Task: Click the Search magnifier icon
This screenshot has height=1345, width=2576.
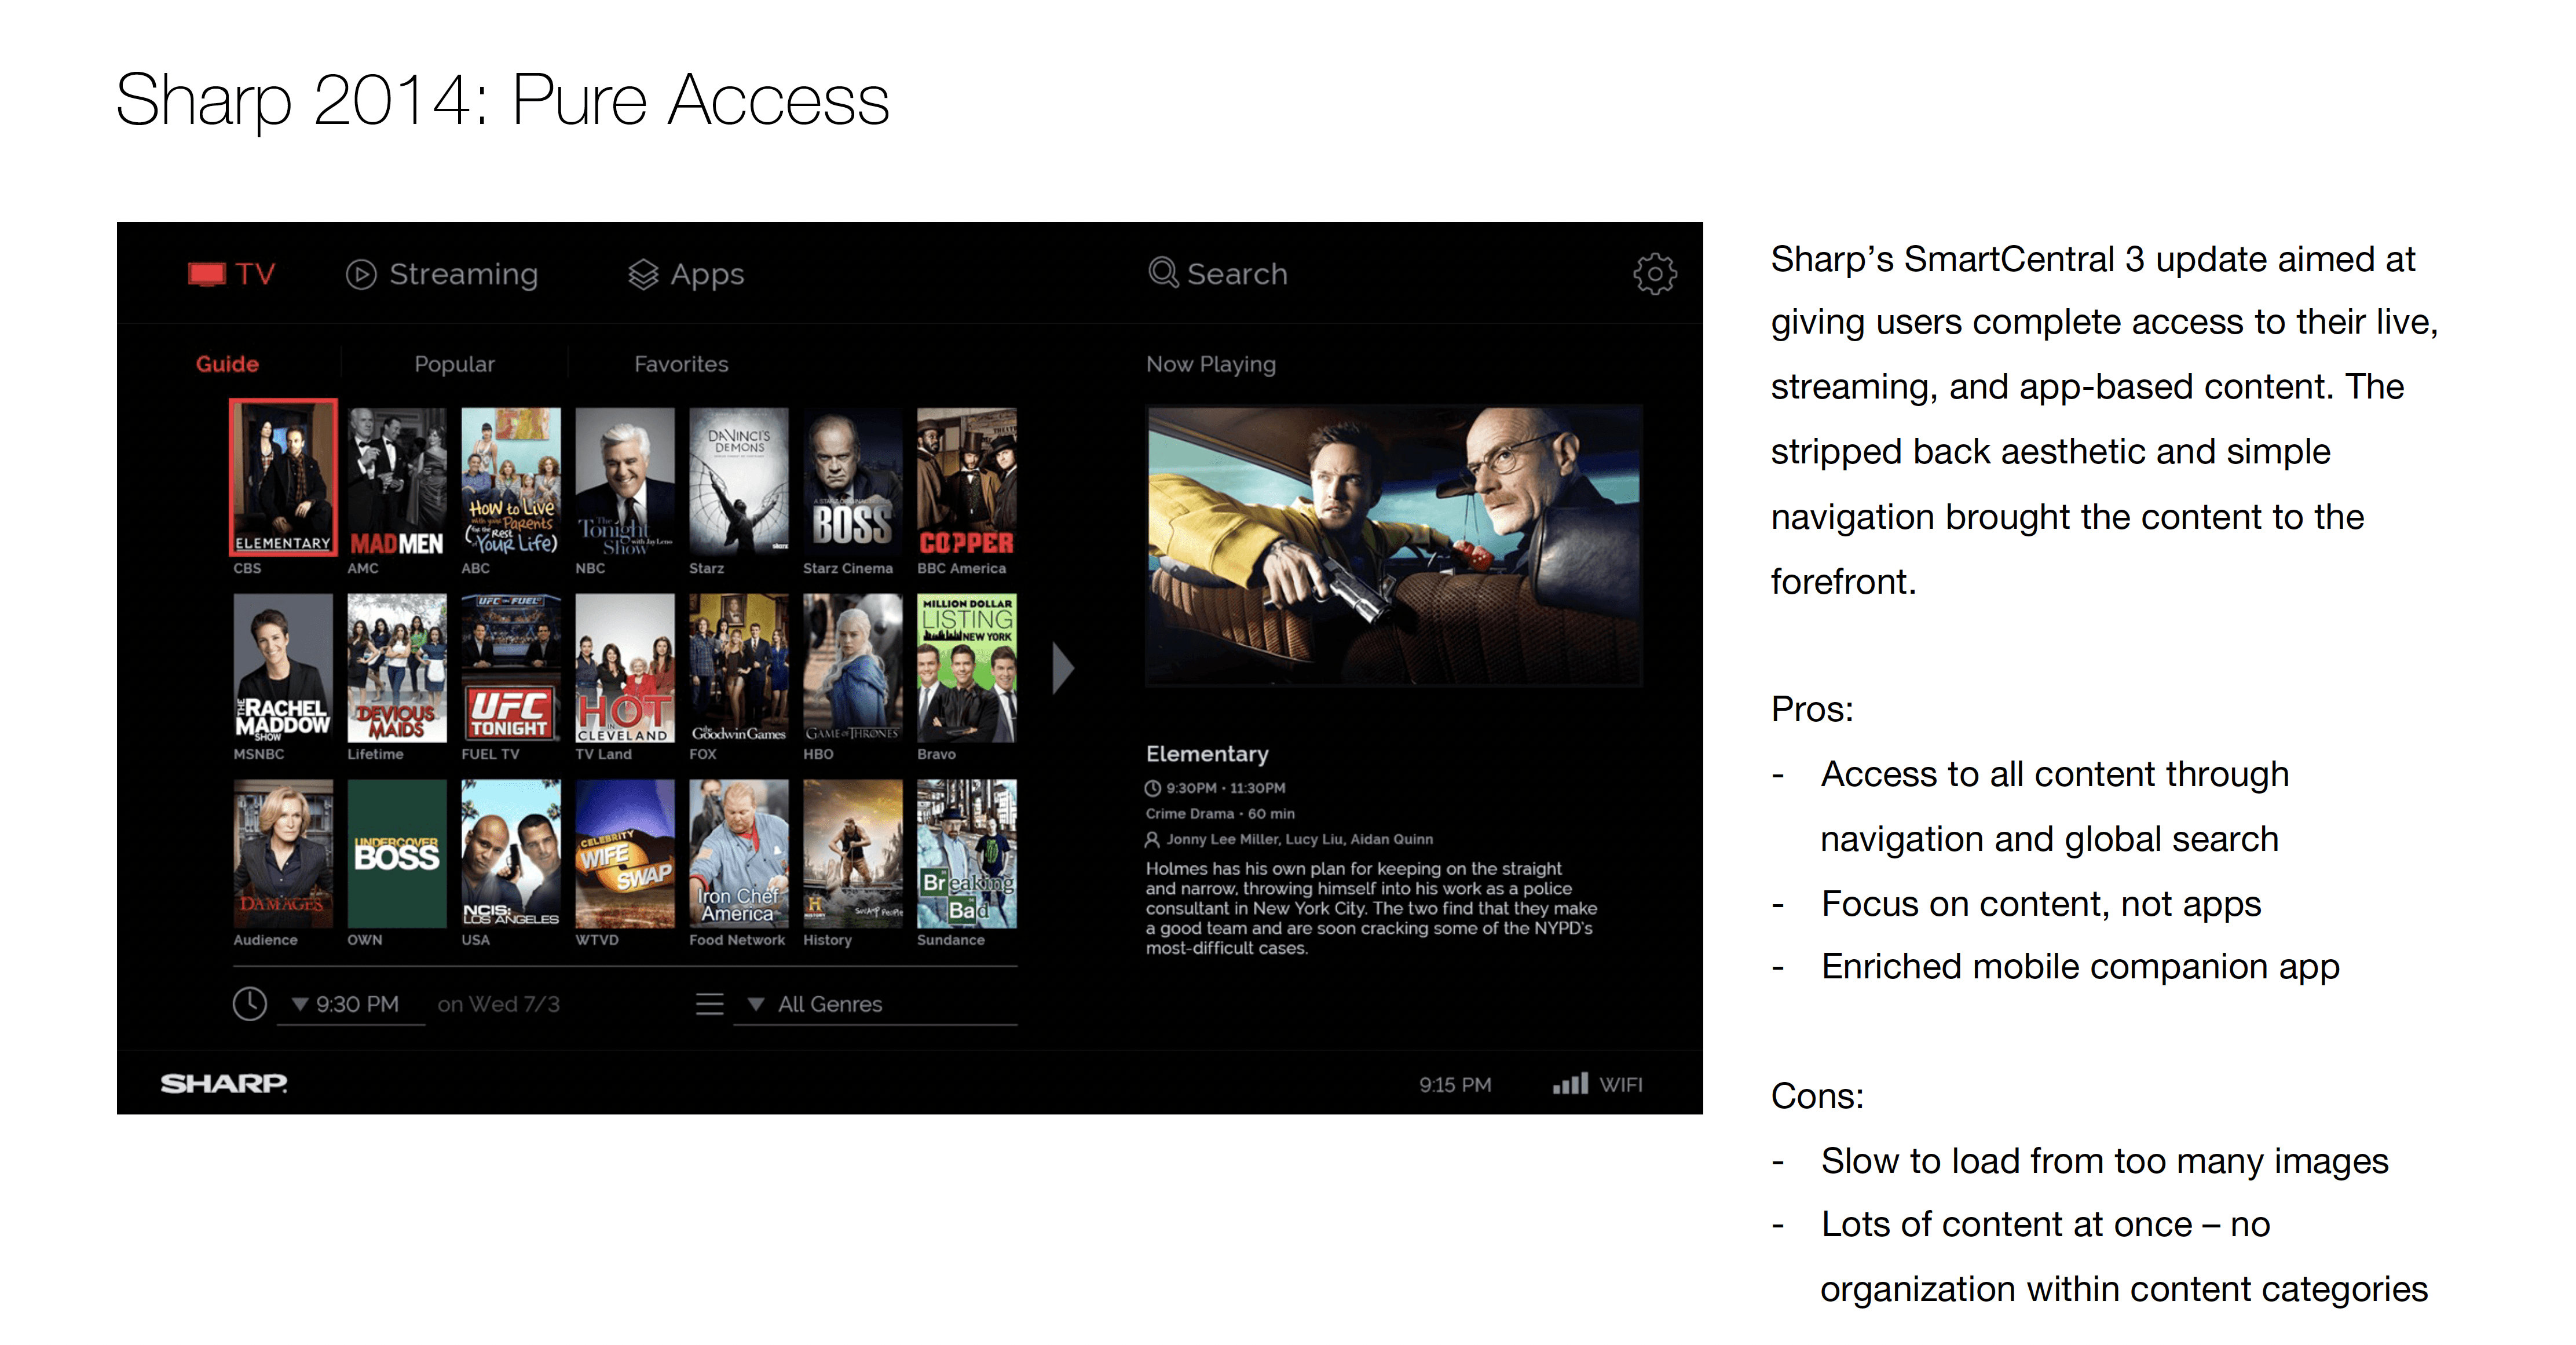Action: 1163,272
